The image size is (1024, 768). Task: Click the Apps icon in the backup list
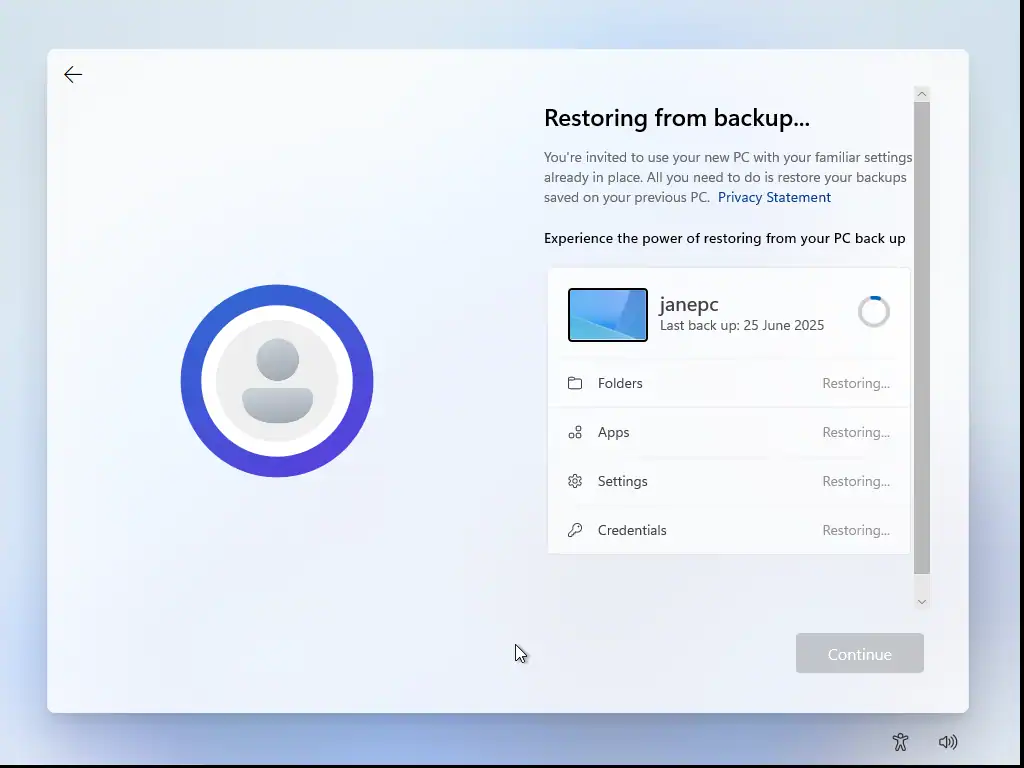[575, 433]
